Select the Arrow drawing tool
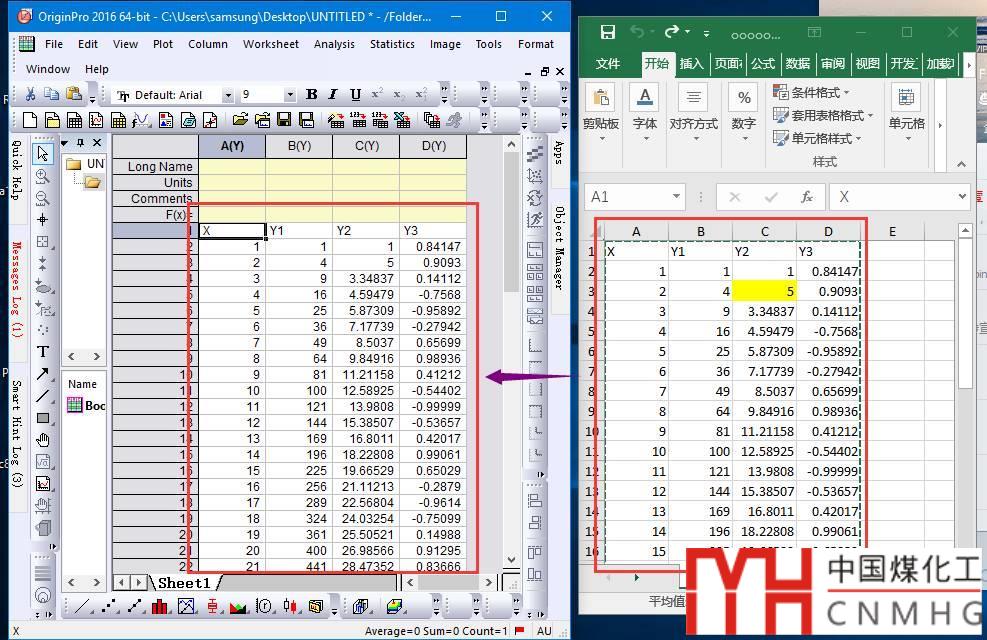Viewport: 987px width, 640px height. [43, 374]
